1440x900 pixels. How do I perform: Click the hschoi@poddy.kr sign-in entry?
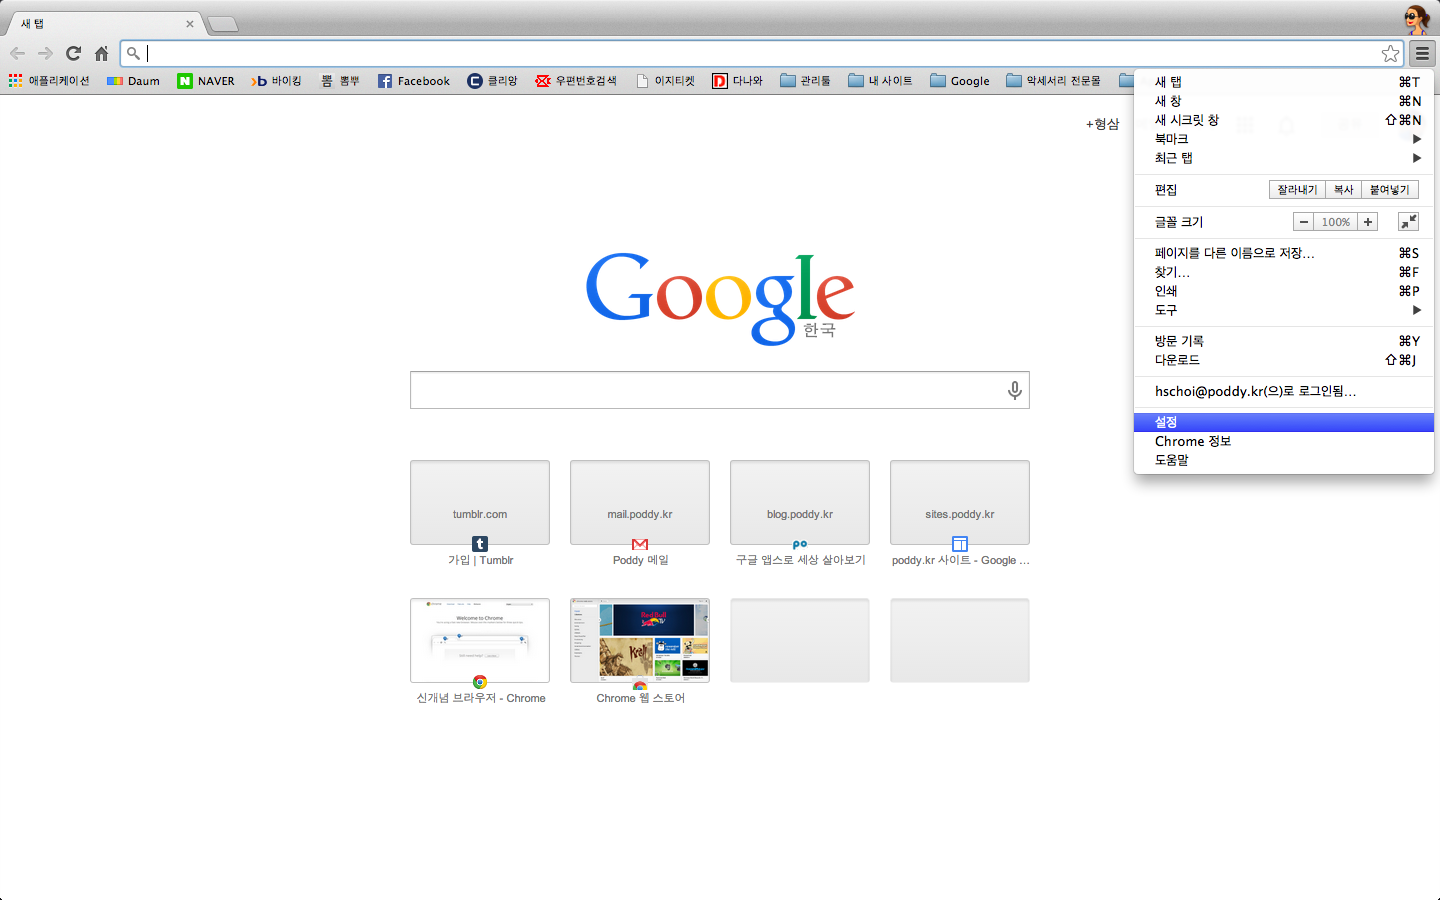point(1284,391)
